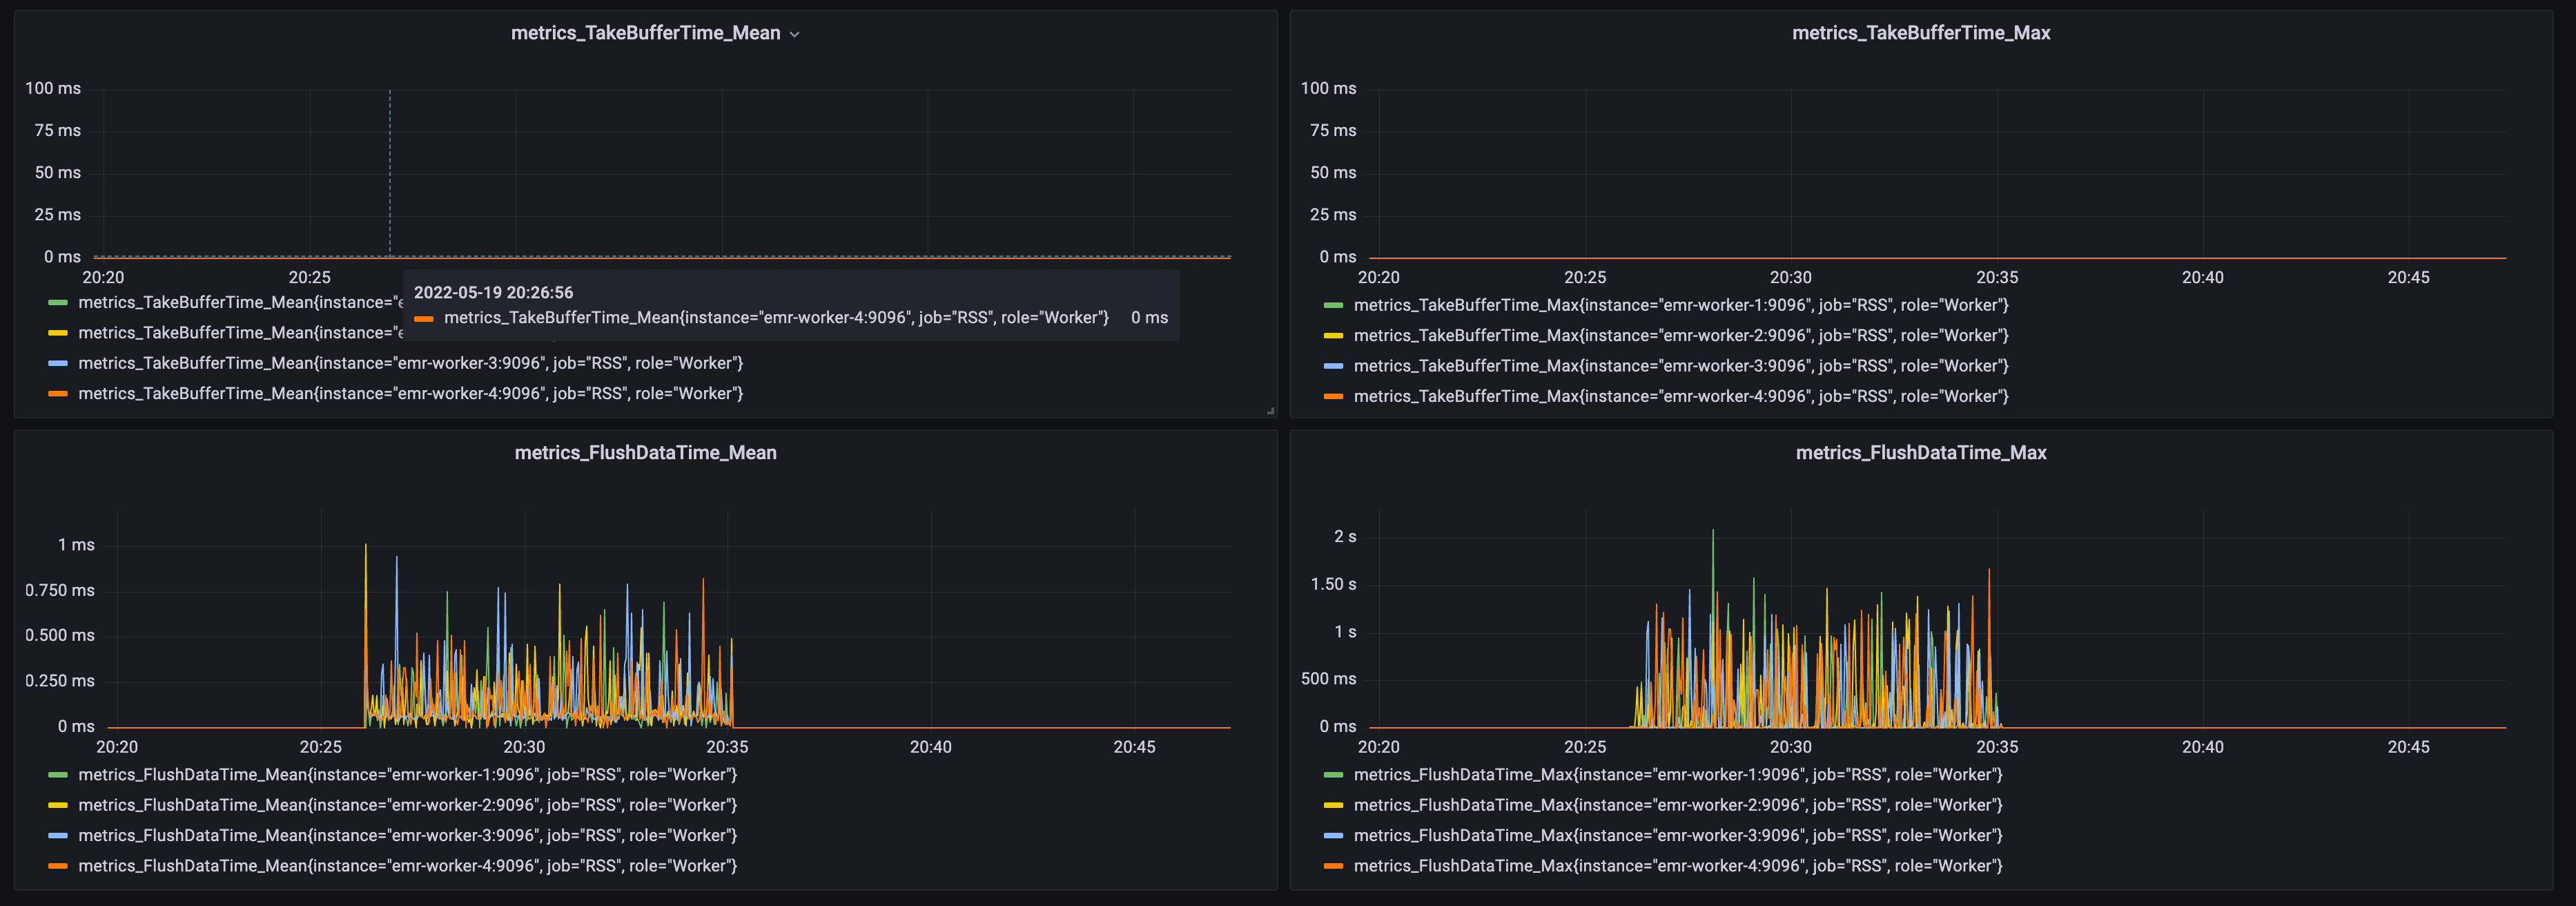Click green swatch of first TakeBufferTime_Mean legend entry
Screen dimensions: 2576x906
coord(58,303)
